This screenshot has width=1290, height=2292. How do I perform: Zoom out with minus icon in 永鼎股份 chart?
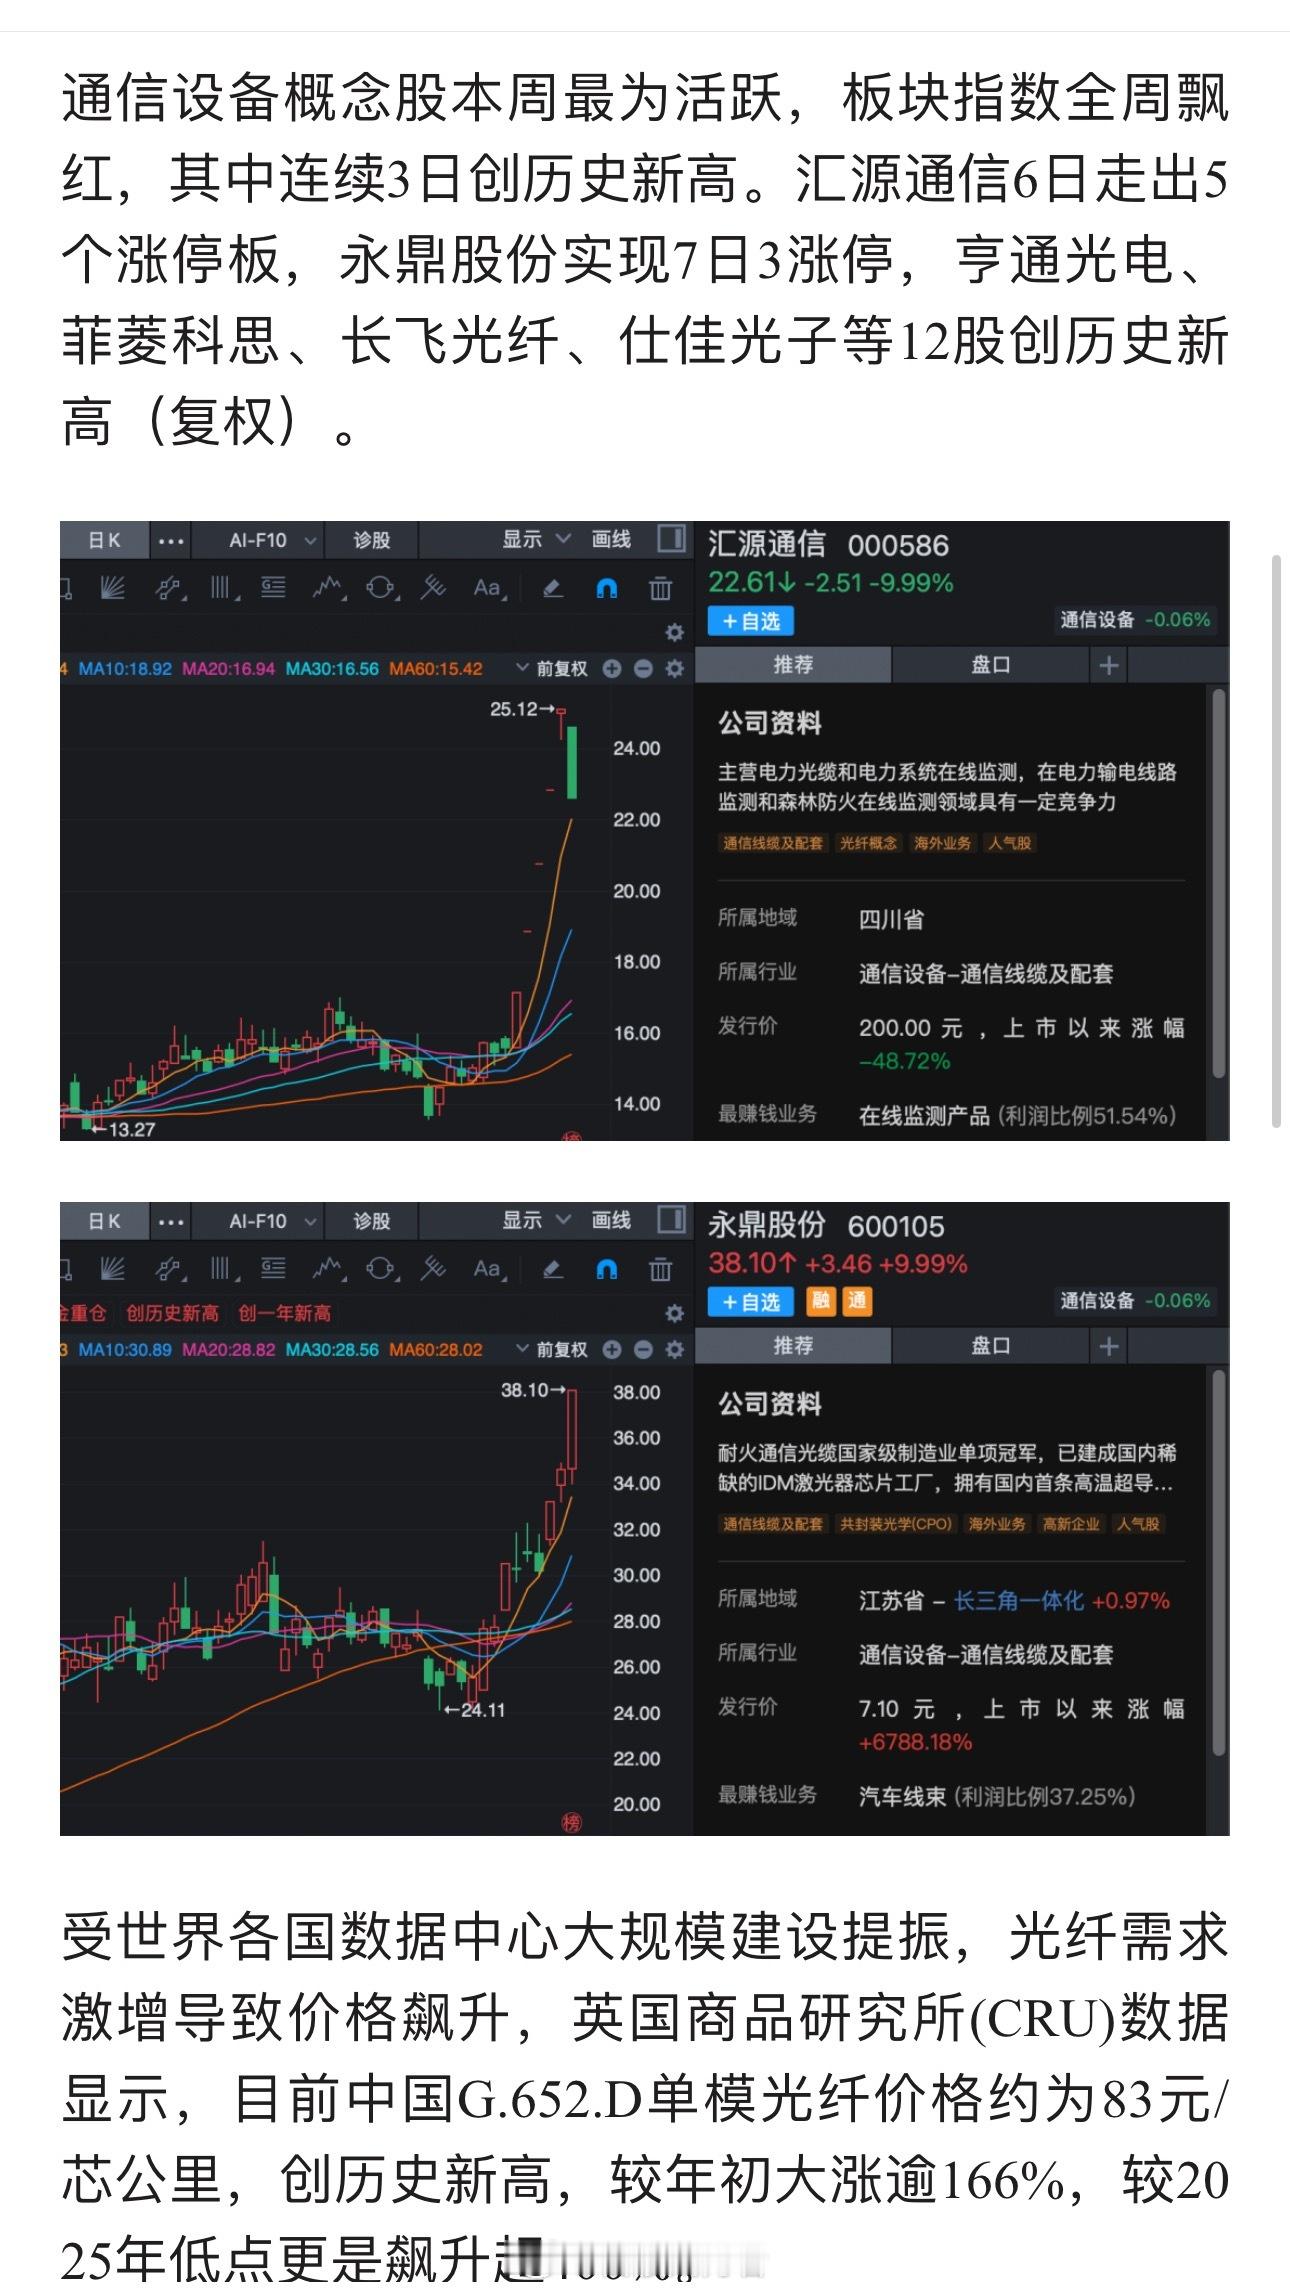click(x=643, y=1350)
